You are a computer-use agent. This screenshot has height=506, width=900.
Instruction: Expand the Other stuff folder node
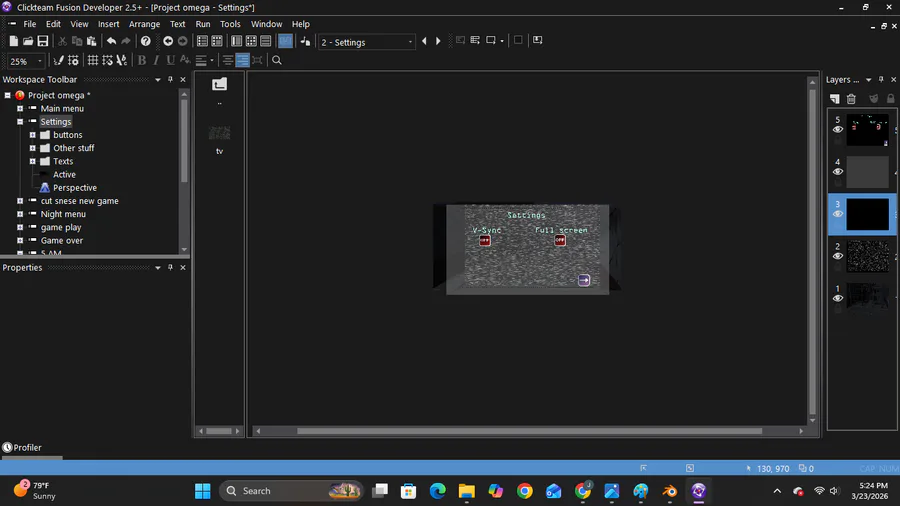(33, 148)
